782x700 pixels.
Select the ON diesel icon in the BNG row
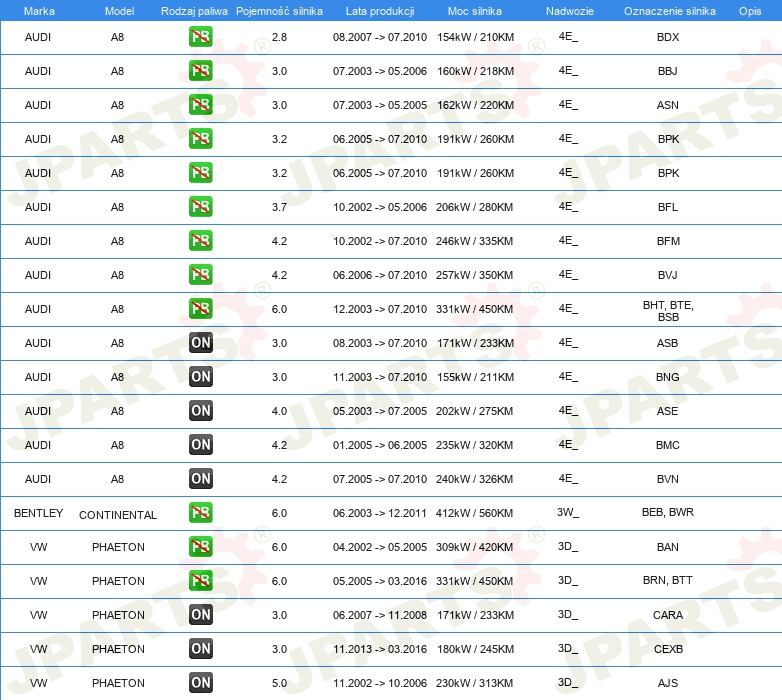200,376
